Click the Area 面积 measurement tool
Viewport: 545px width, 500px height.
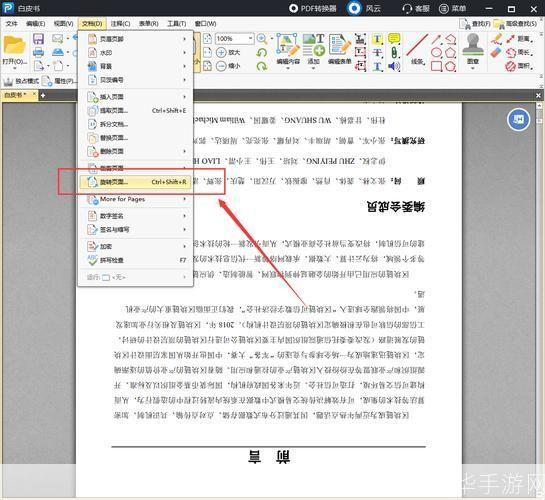[519, 66]
